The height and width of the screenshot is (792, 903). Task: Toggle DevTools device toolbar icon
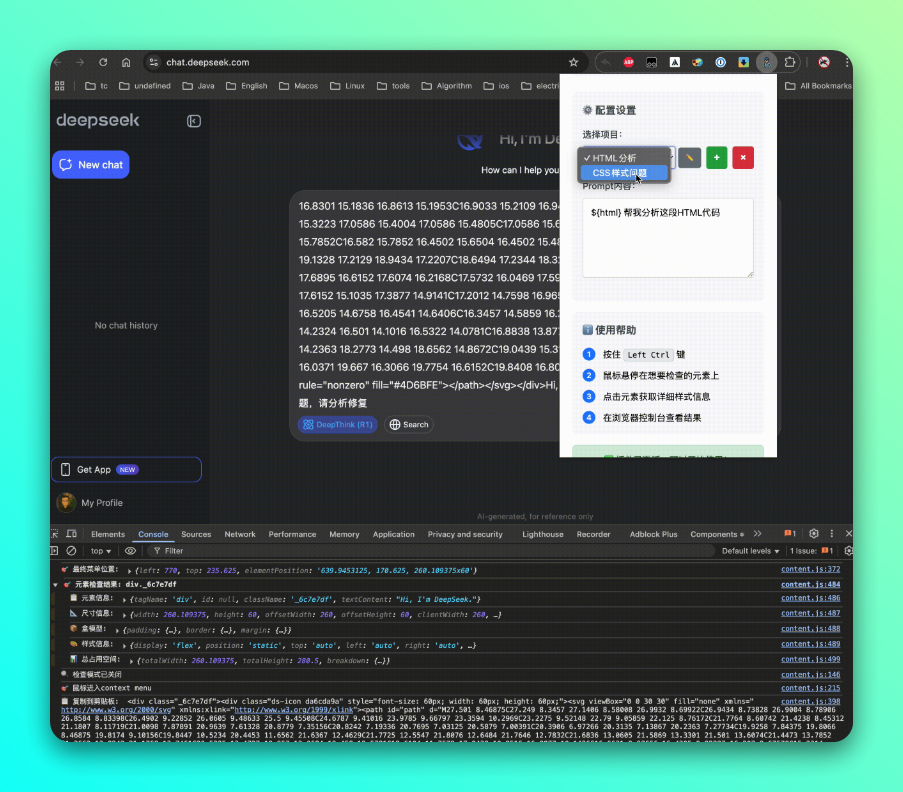(71, 534)
